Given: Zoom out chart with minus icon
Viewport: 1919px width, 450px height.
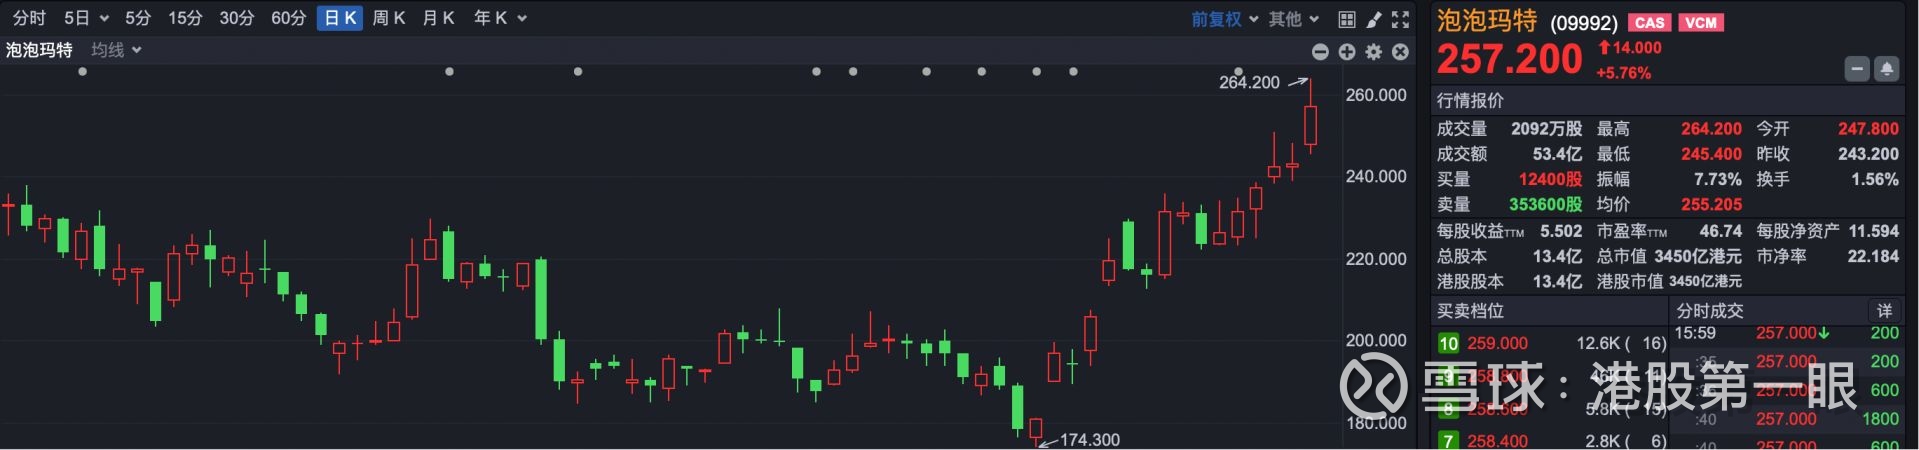Looking at the screenshot, I should click(x=1320, y=51).
